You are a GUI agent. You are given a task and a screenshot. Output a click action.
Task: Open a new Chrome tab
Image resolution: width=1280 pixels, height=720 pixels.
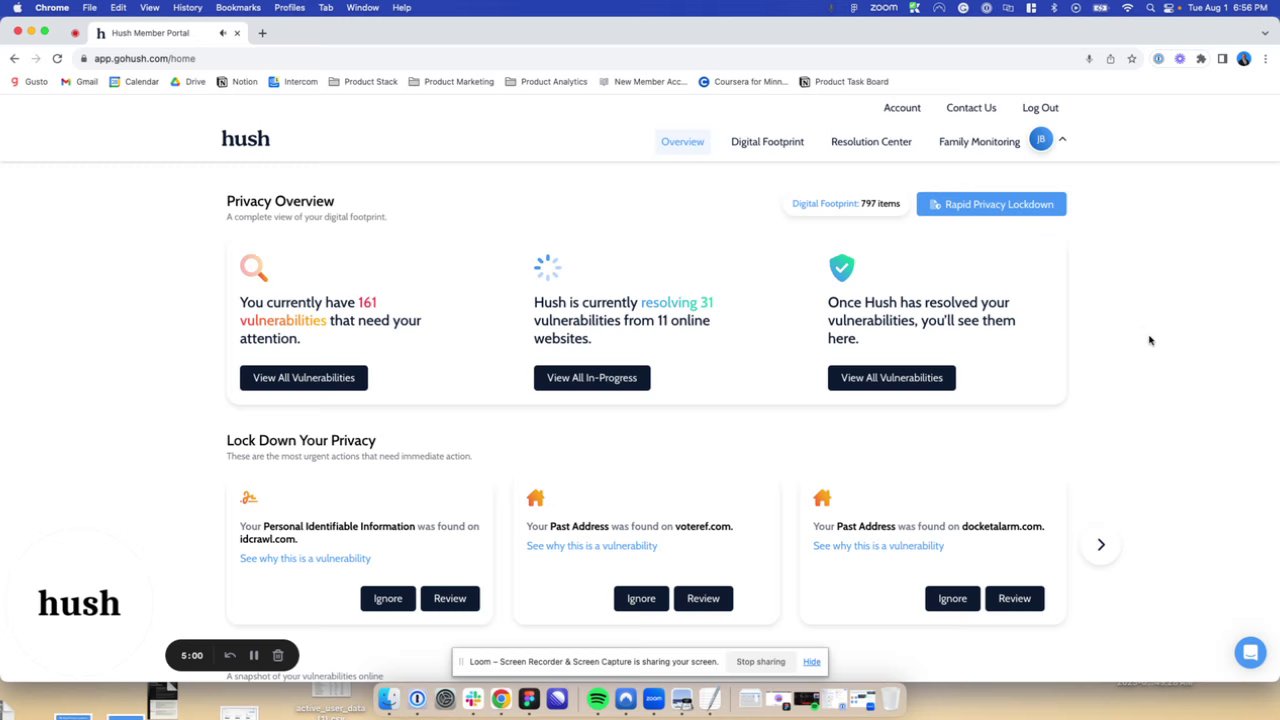point(262,33)
